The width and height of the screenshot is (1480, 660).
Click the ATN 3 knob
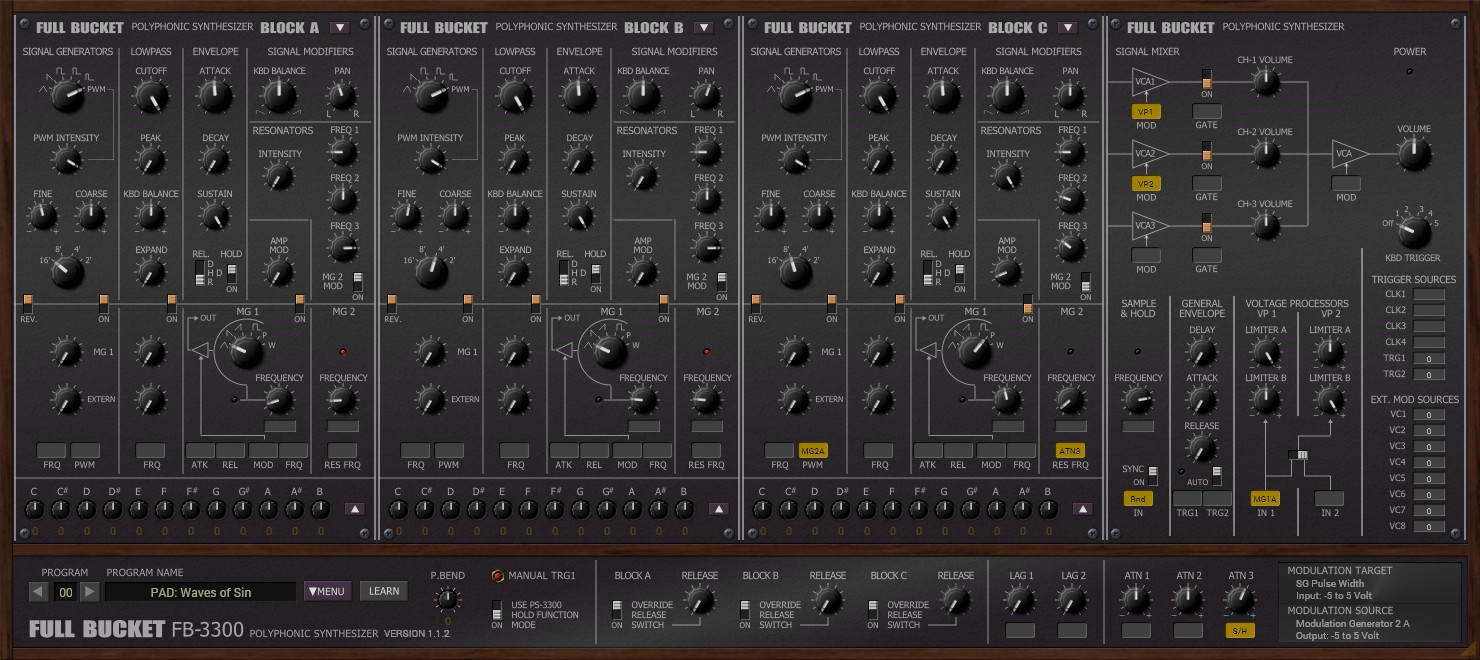1240,600
